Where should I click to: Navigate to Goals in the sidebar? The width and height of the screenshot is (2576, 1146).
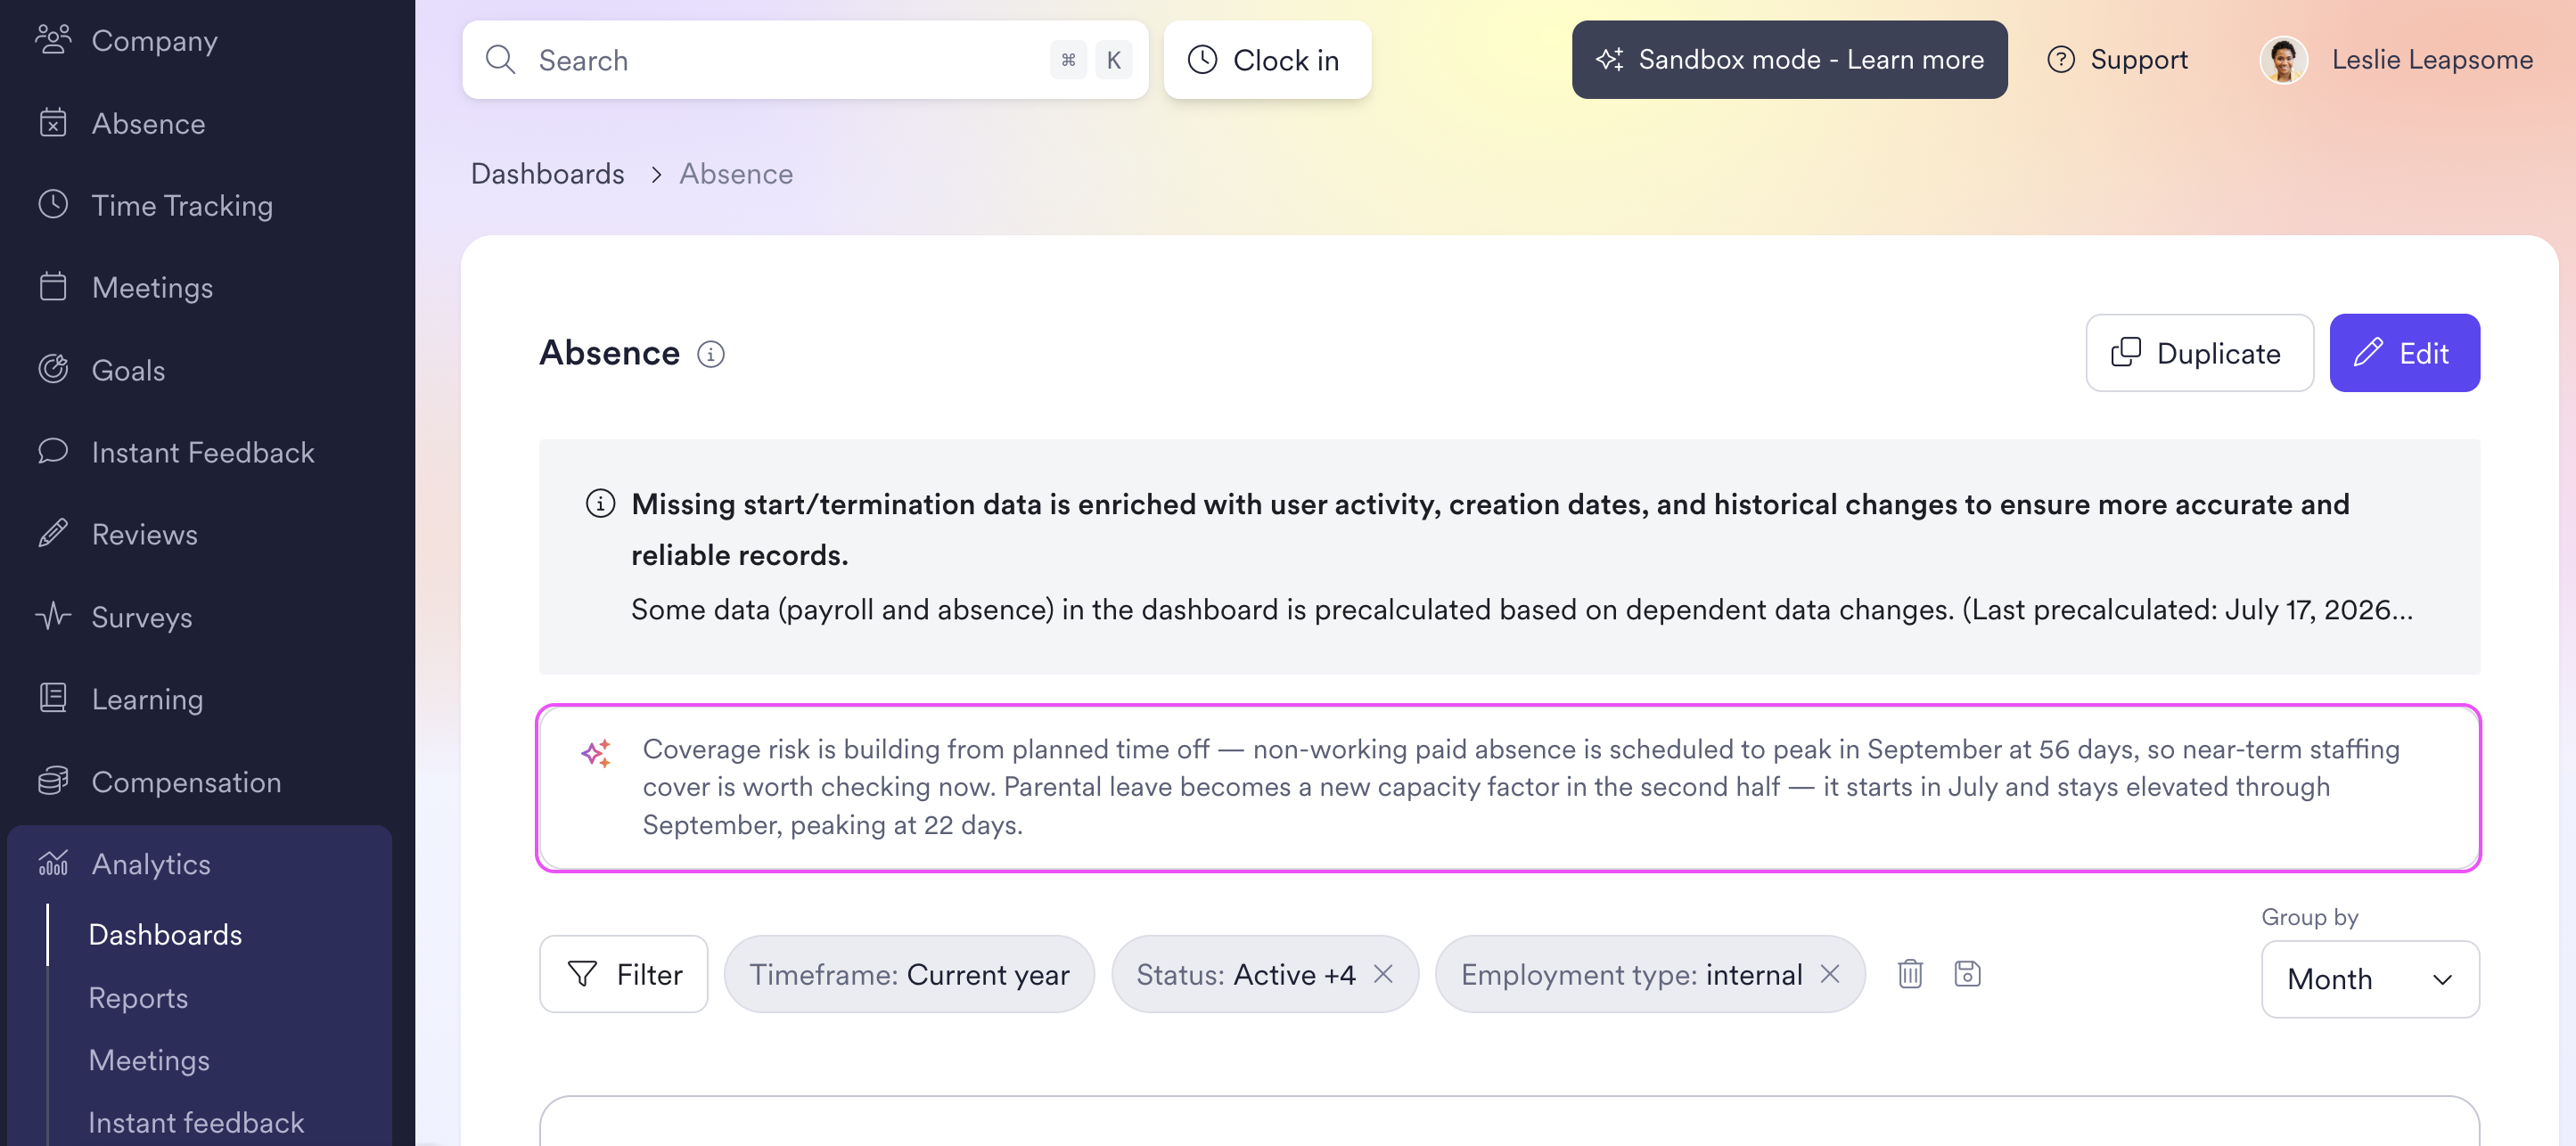tap(128, 371)
